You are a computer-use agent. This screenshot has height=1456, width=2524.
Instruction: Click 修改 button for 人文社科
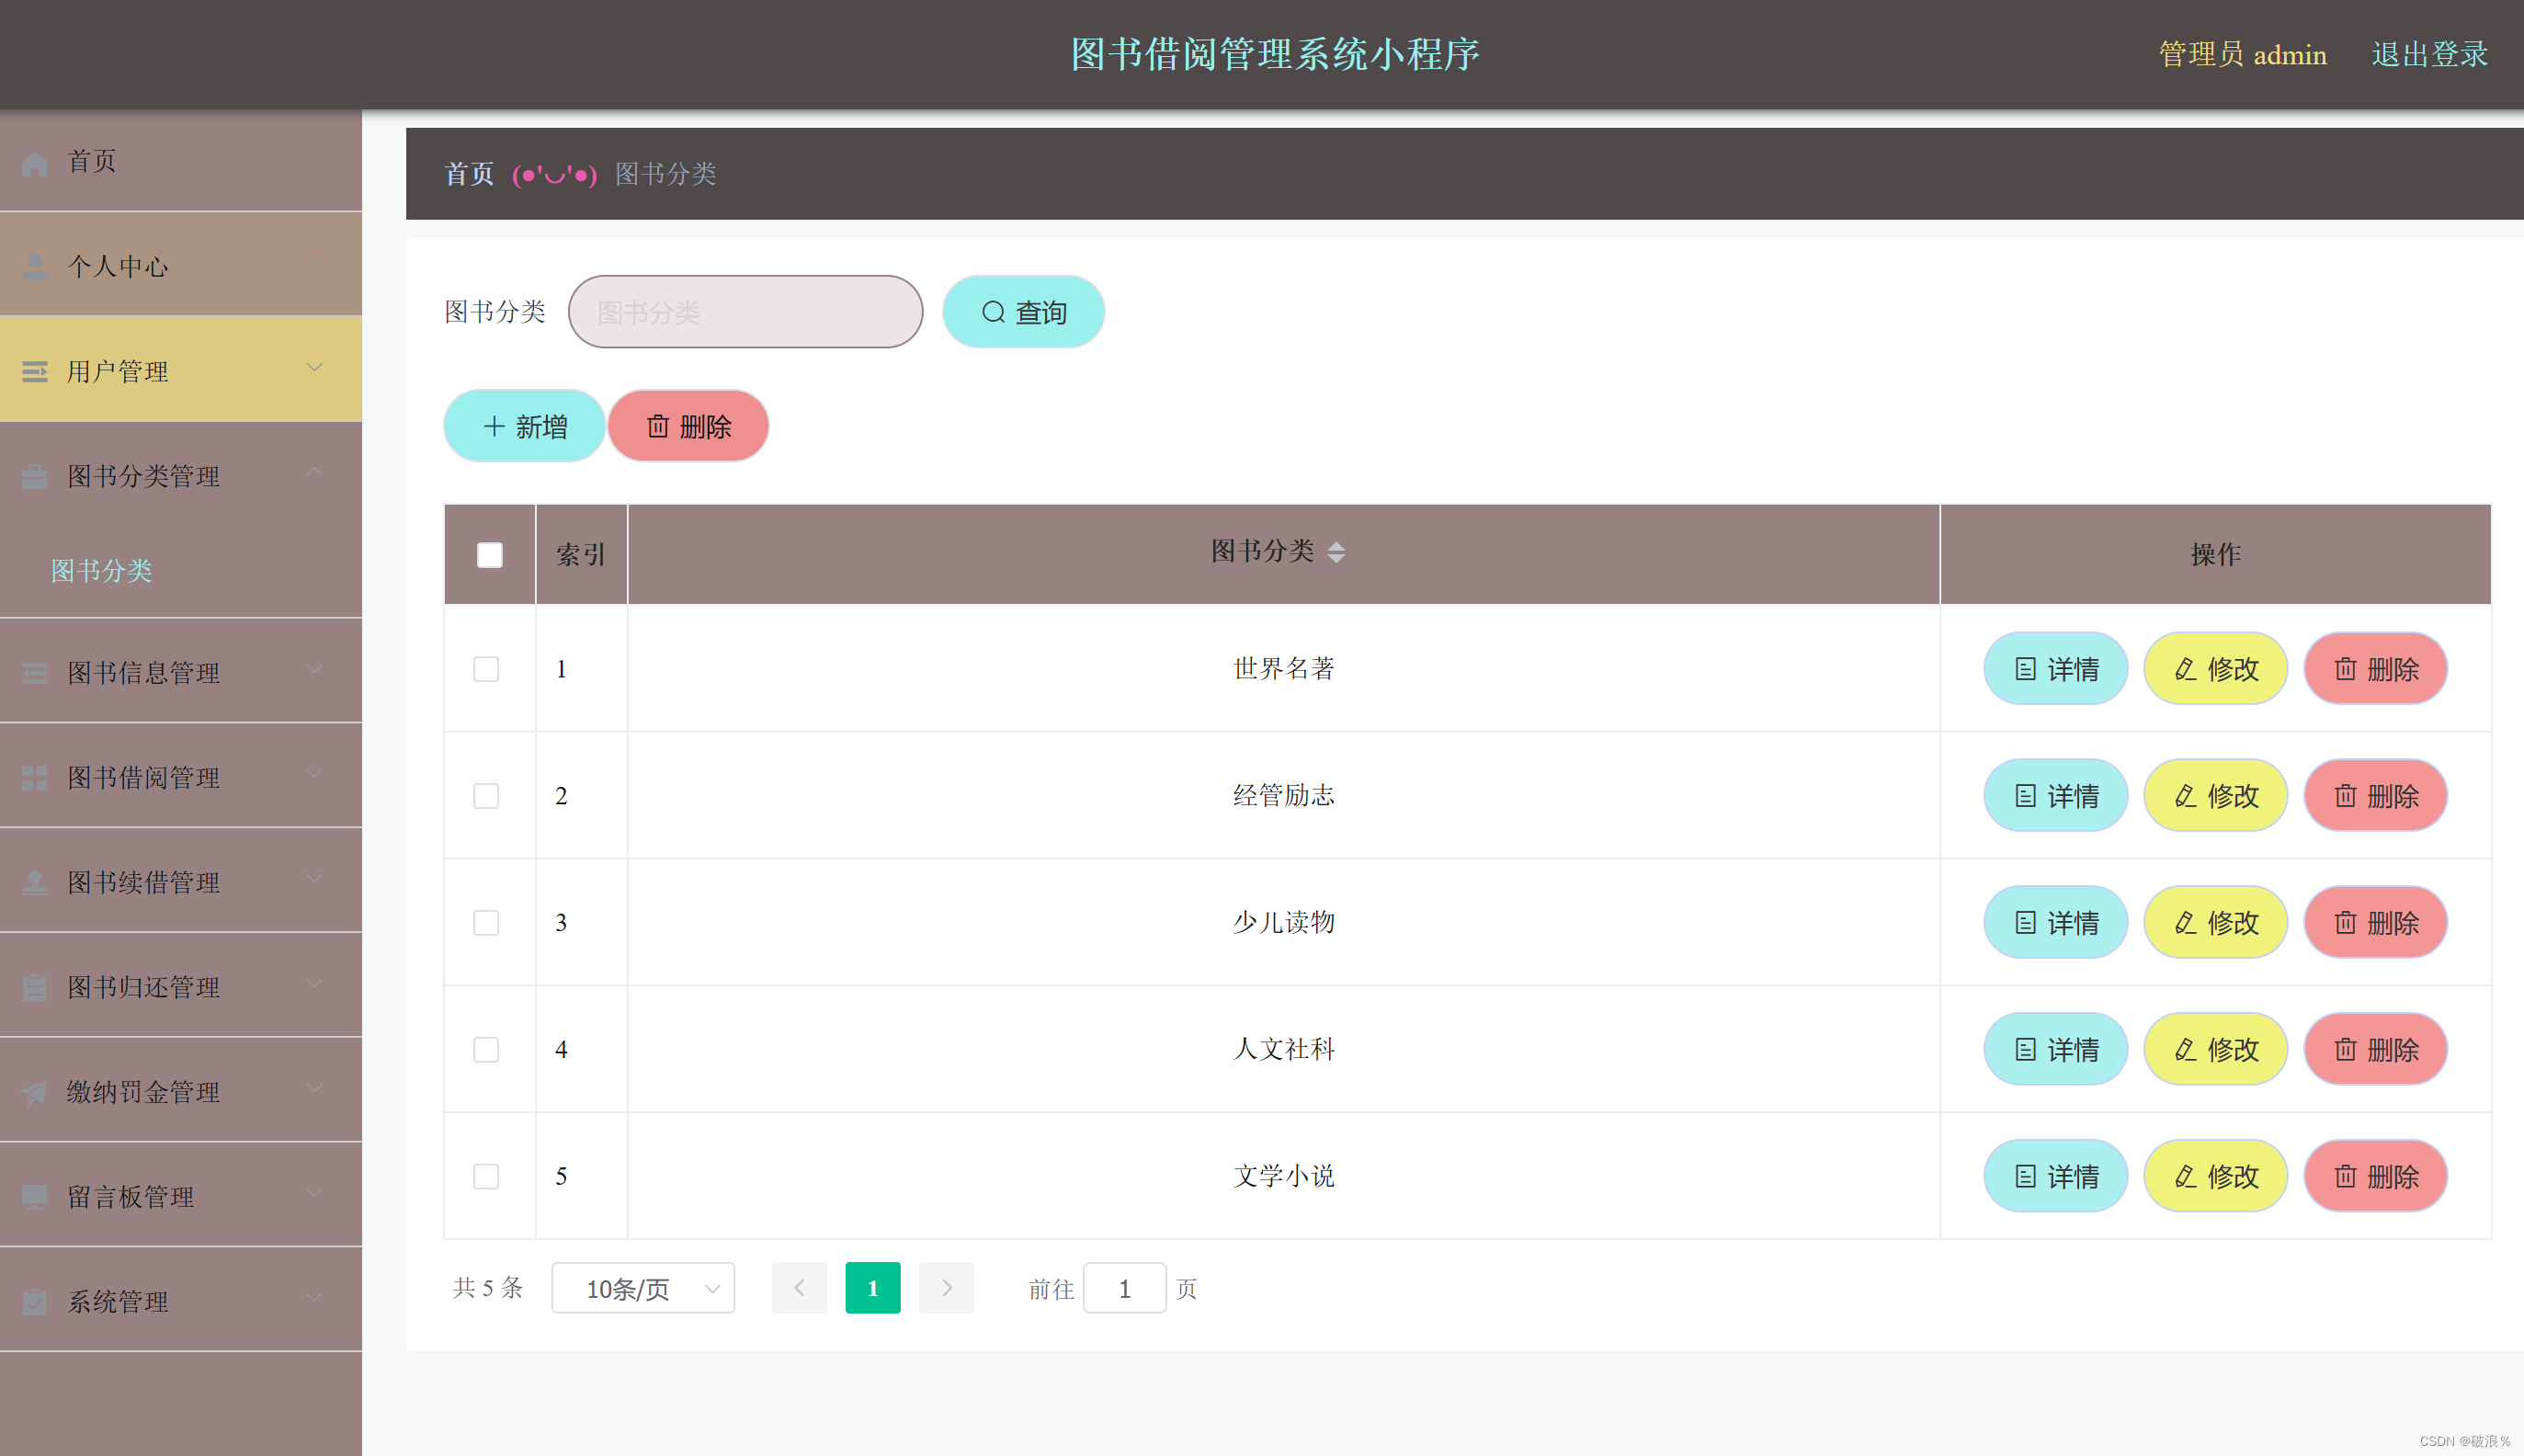point(2216,1049)
